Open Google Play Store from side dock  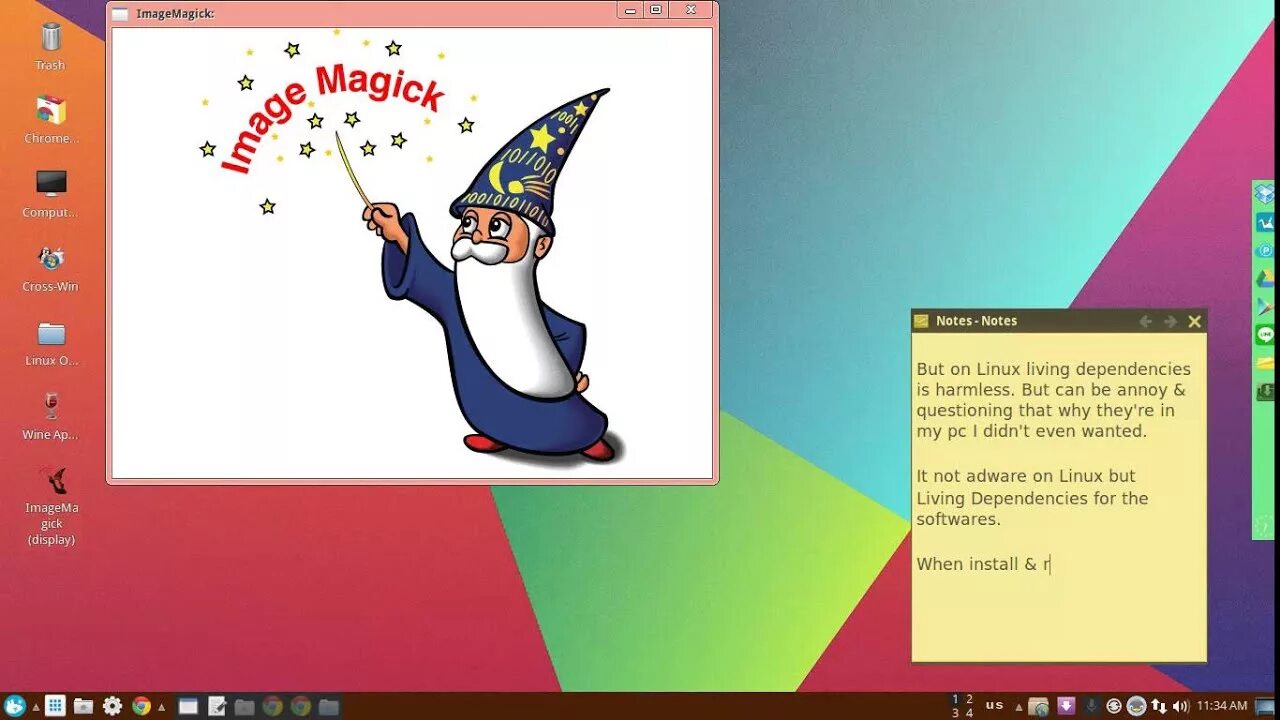point(1265,307)
